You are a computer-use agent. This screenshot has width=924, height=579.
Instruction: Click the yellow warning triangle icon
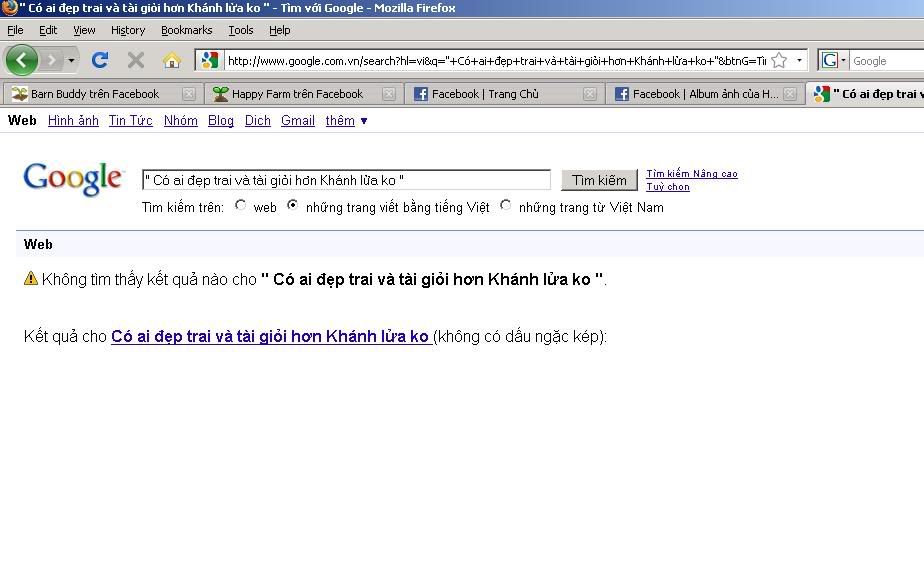pyautogui.click(x=31, y=278)
